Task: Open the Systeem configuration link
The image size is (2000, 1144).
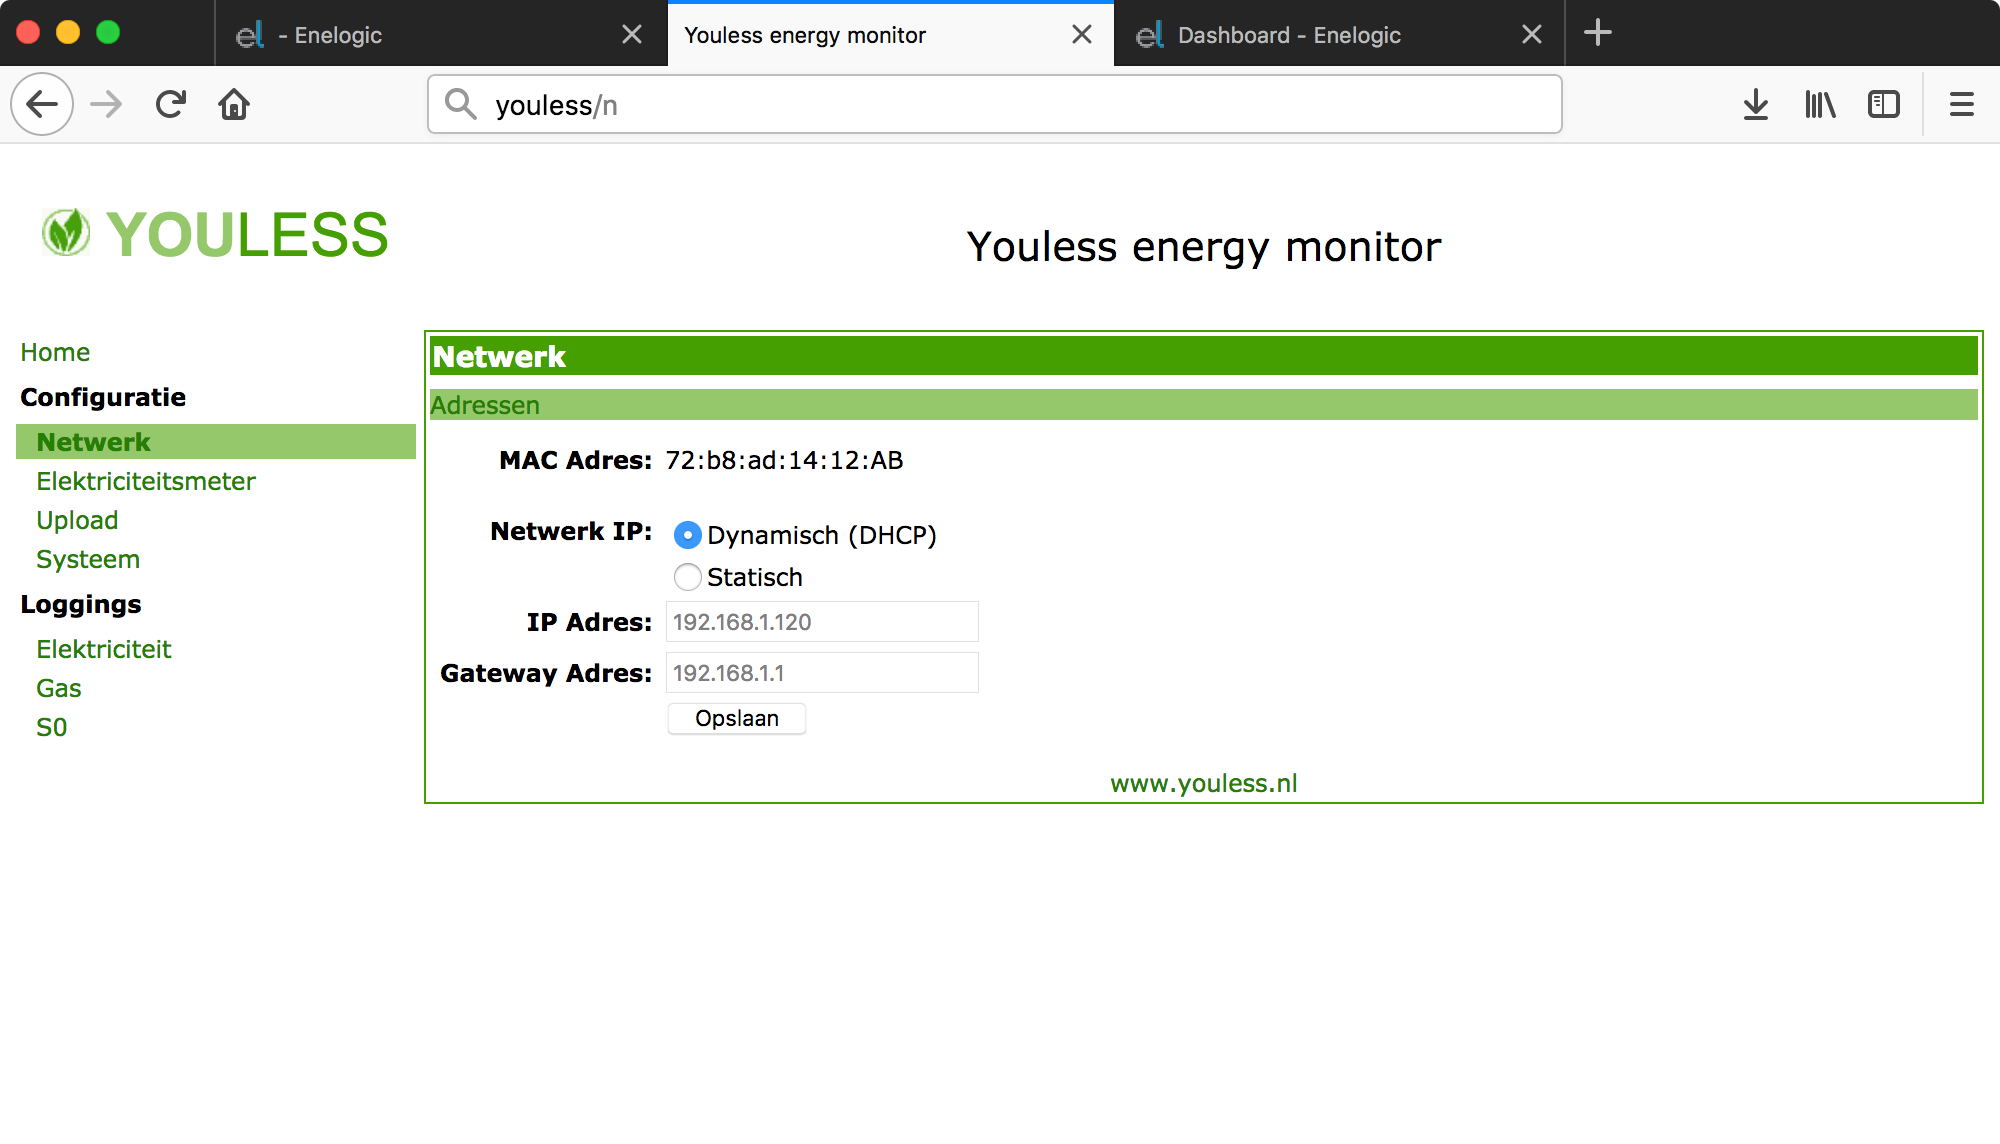Action: tap(88, 559)
